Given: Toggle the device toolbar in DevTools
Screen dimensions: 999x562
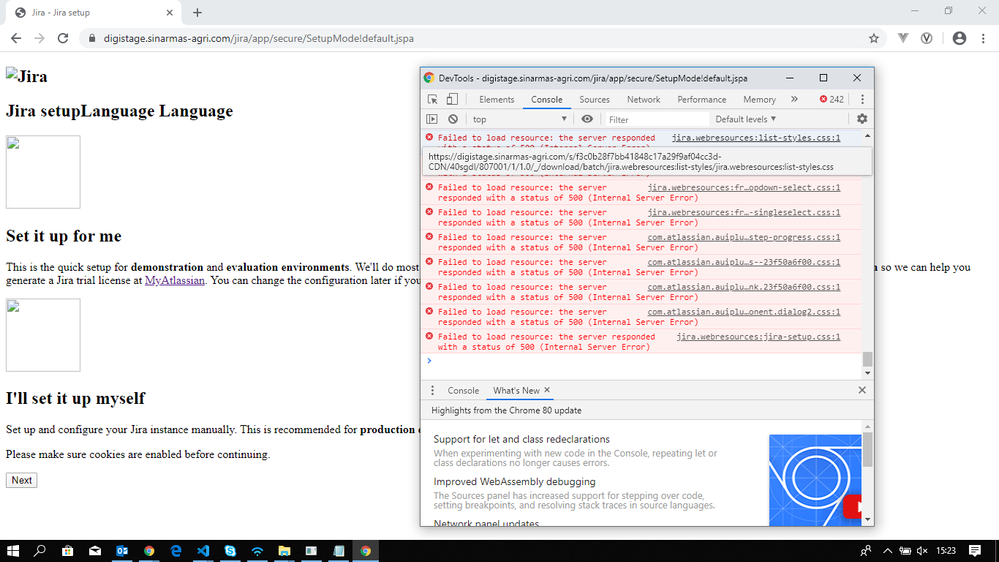Looking at the screenshot, I should coord(452,99).
